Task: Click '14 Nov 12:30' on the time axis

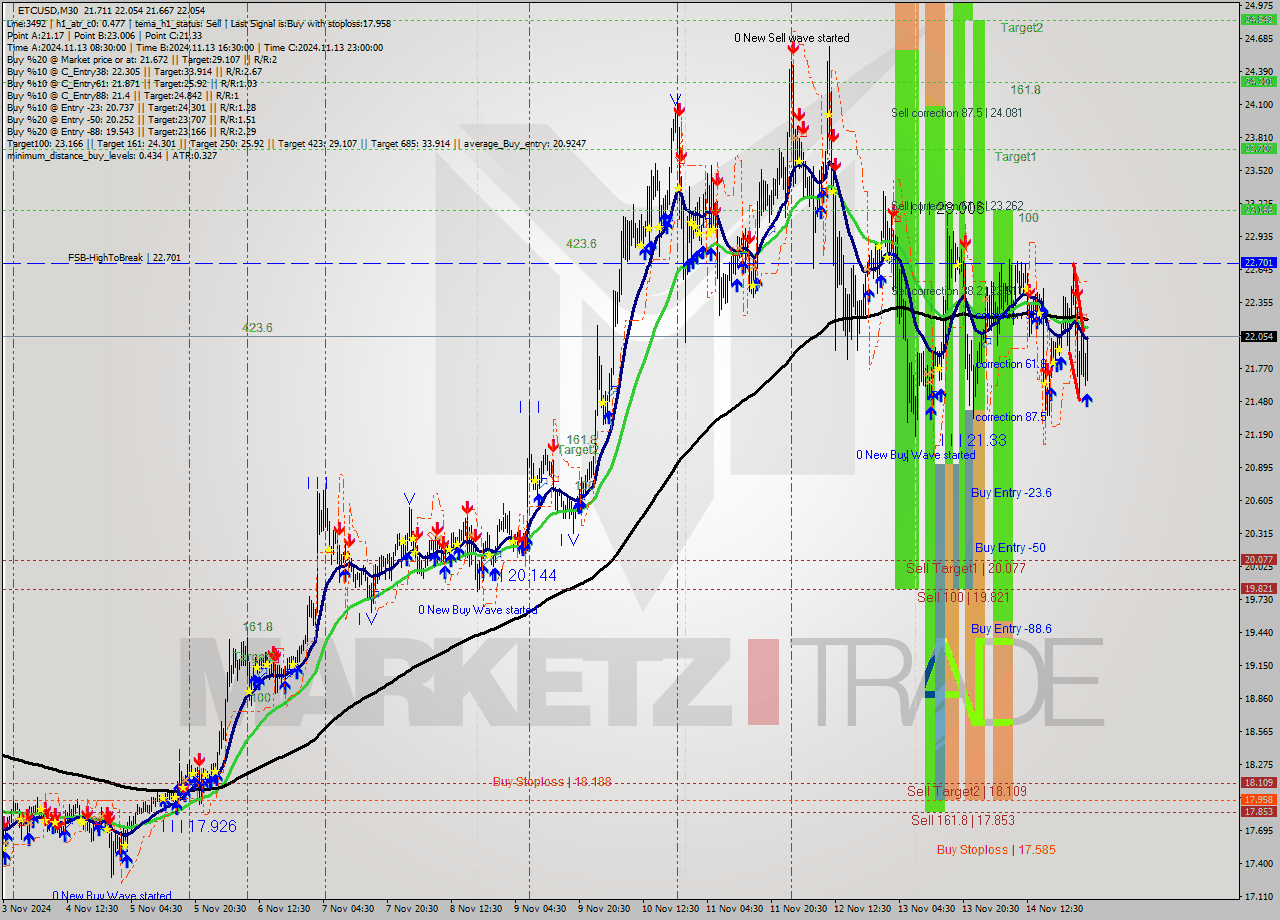Action: pyautogui.click(x=1054, y=909)
